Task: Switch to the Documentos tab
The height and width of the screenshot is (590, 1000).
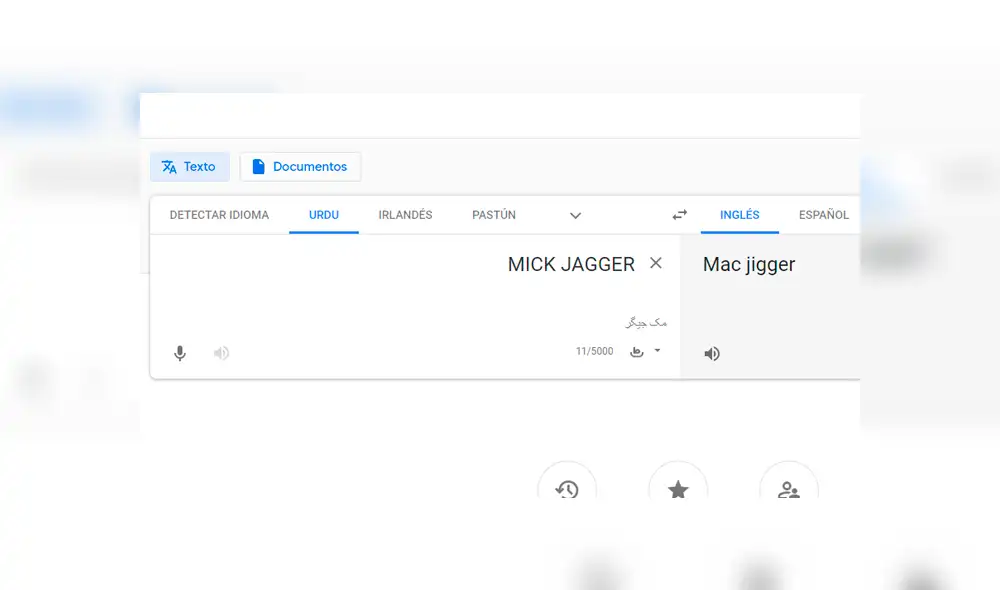Action: [x=300, y=167]
